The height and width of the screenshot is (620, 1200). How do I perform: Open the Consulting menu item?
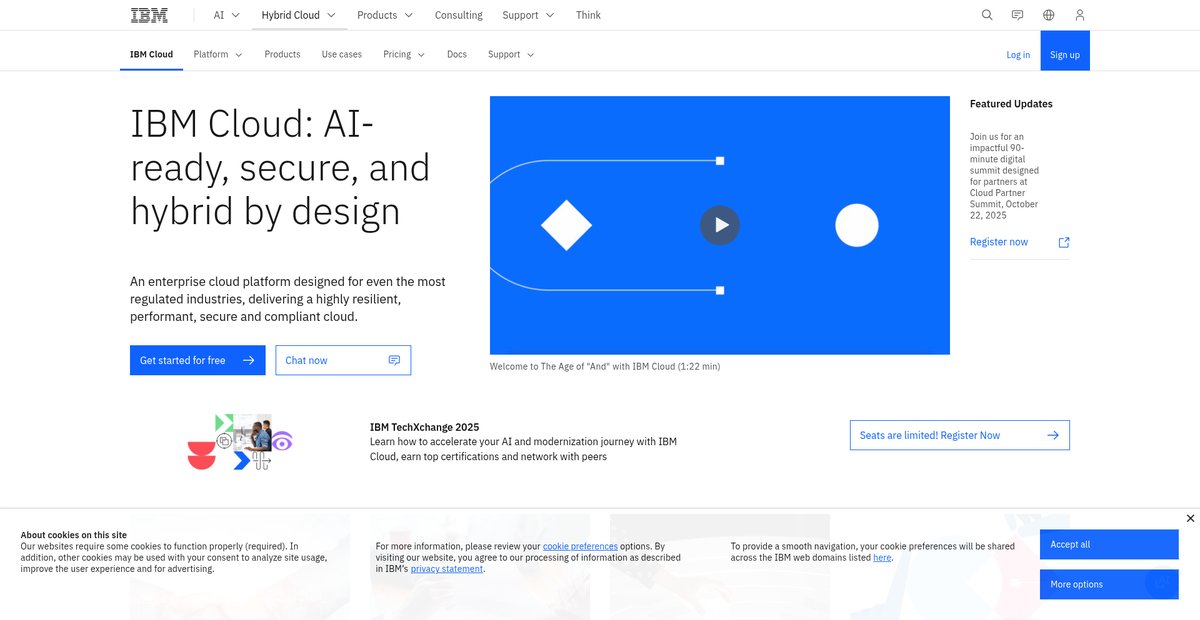(459, 15)
